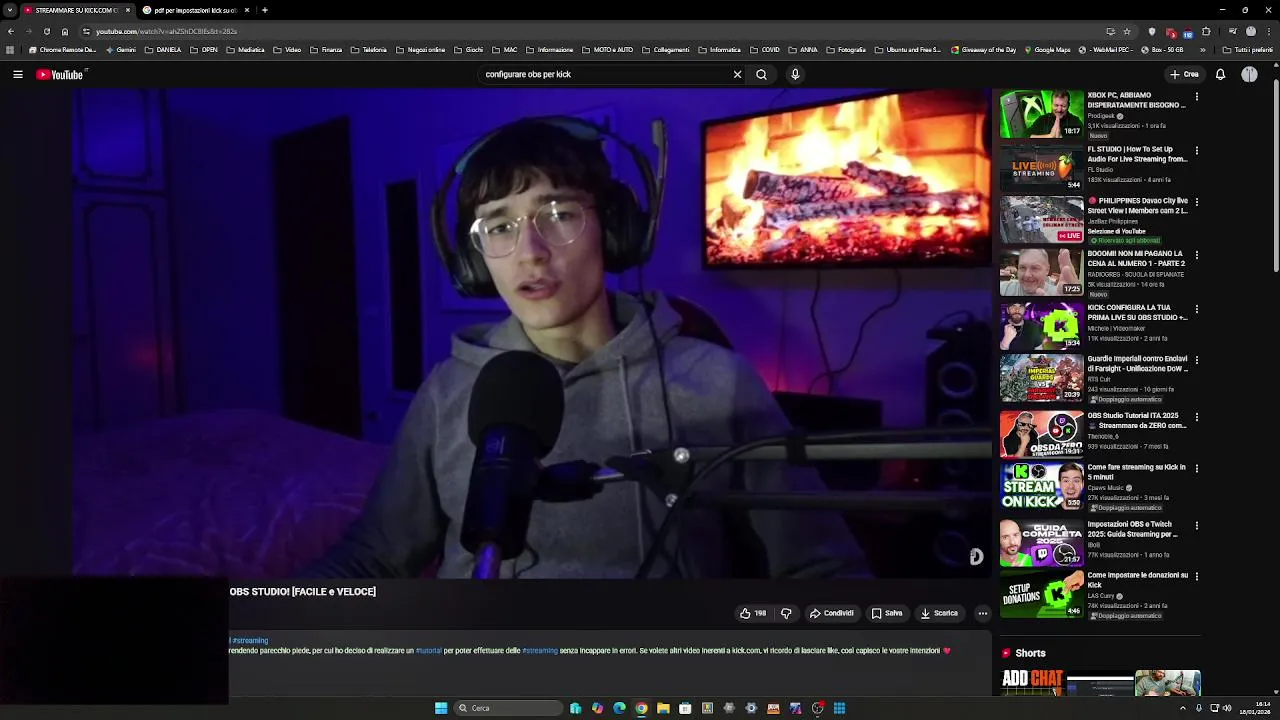1280x720 pixels.
Task: Click the #tutorial hashtag in description
Action: click(428, 651)
